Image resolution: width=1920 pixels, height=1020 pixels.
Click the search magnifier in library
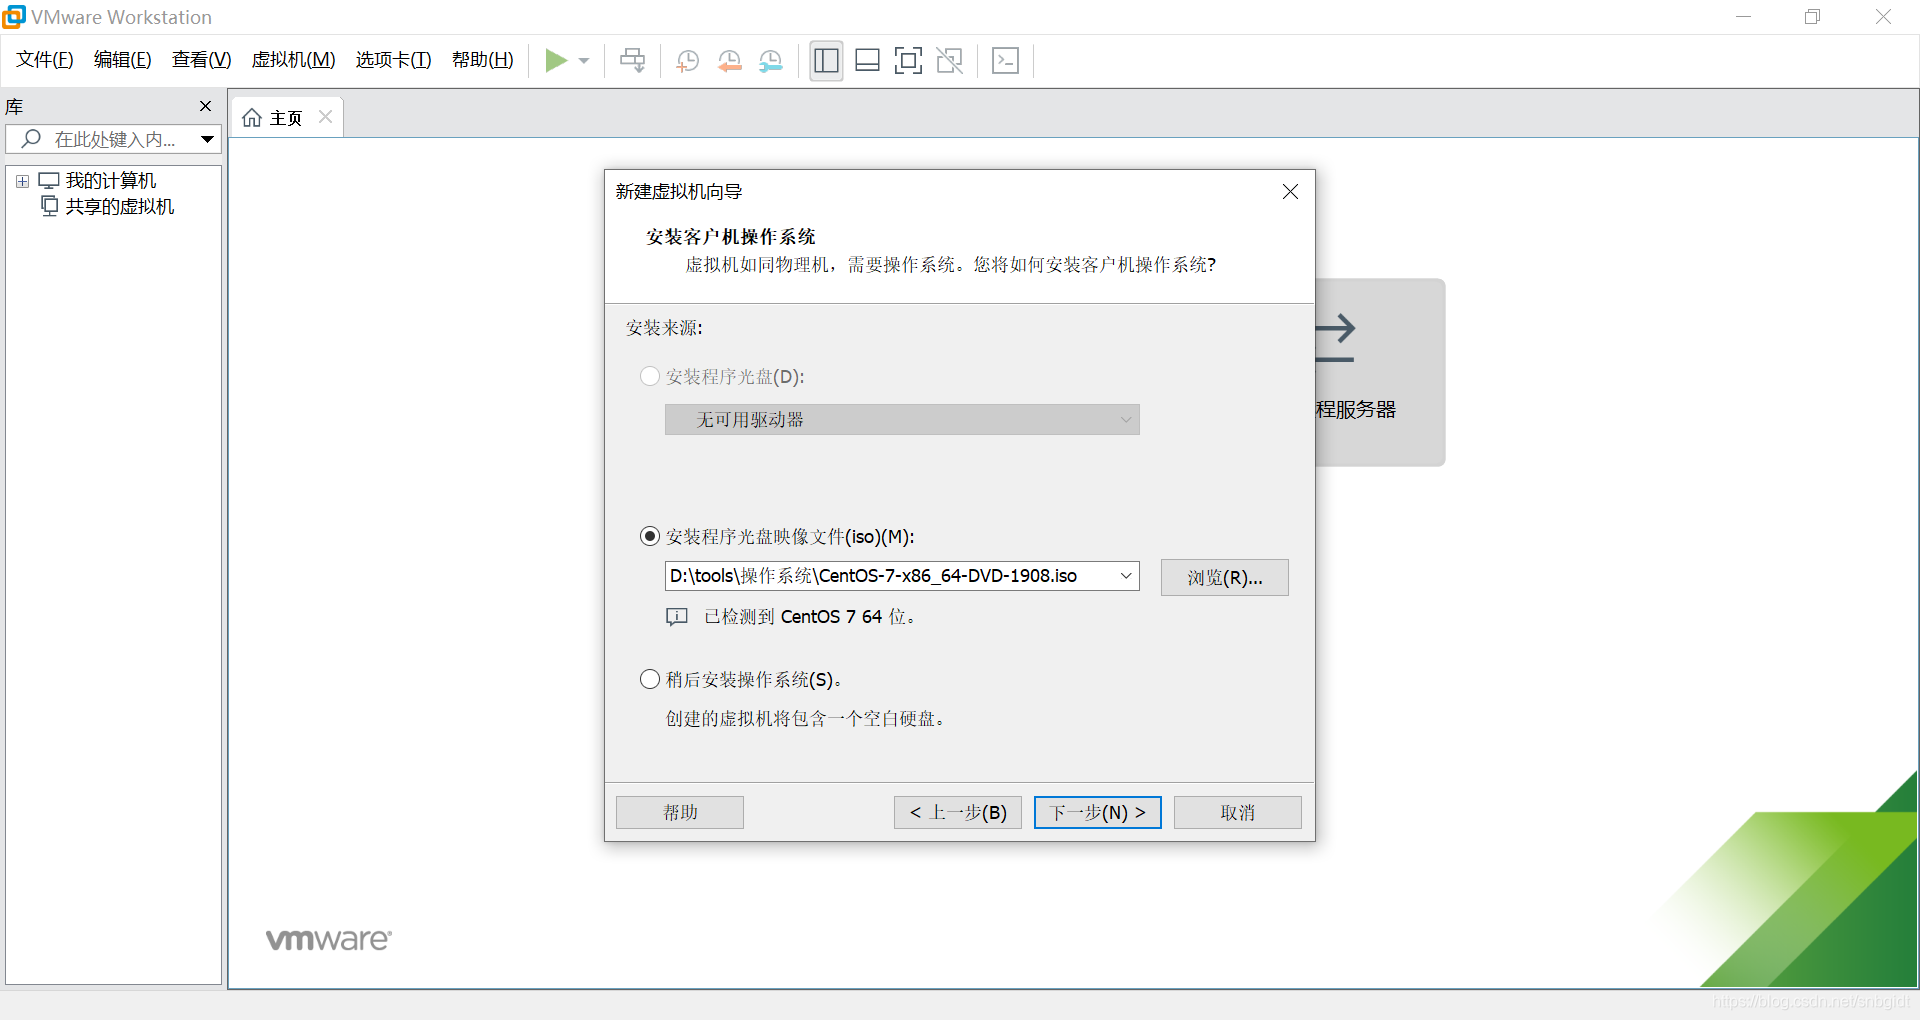click(32, 139)
